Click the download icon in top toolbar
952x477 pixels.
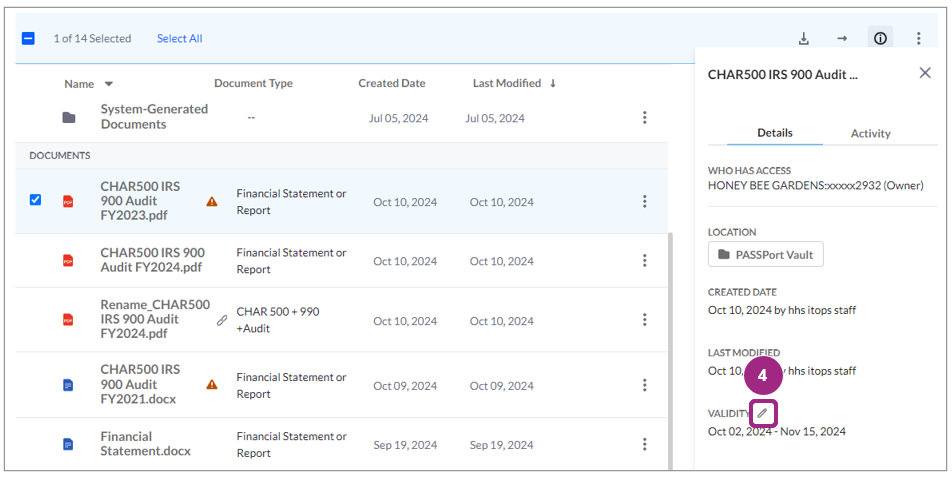pyautogui.click(x=803, y=38)
